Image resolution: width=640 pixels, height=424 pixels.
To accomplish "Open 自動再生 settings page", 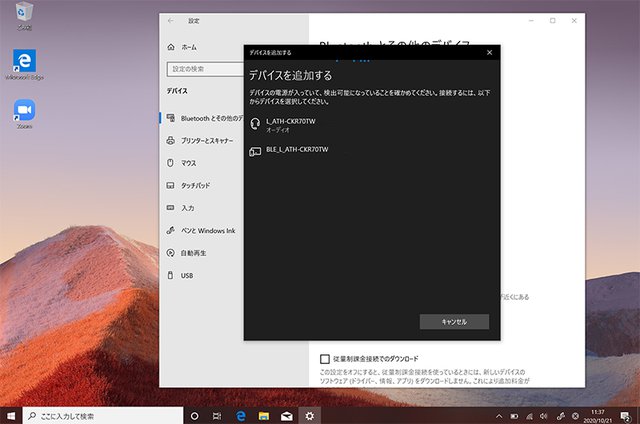I will coord(193,253).
